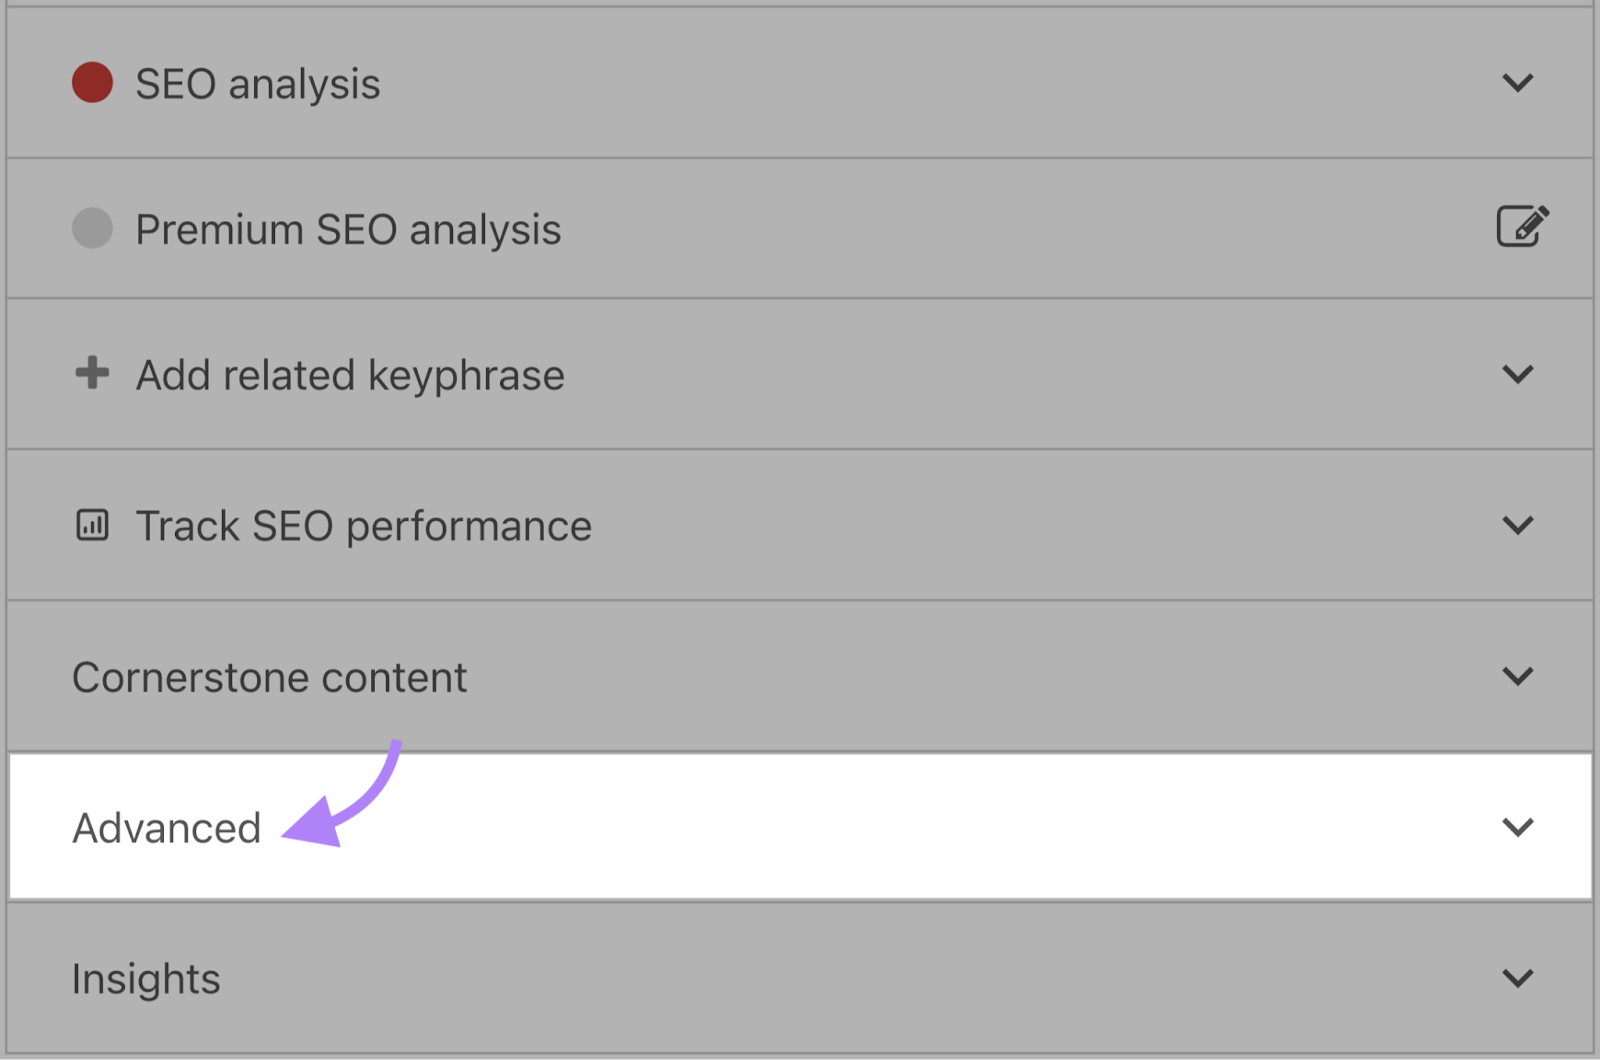Viewport: 1600px width, 1060px height.
Task: Click the red SEO analysis score indicator
Action: 92,83
